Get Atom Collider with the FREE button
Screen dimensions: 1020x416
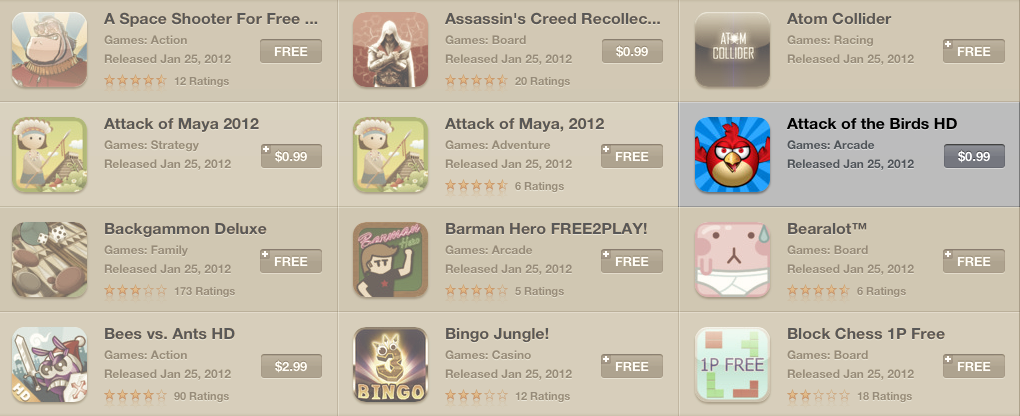coord(974,51)
